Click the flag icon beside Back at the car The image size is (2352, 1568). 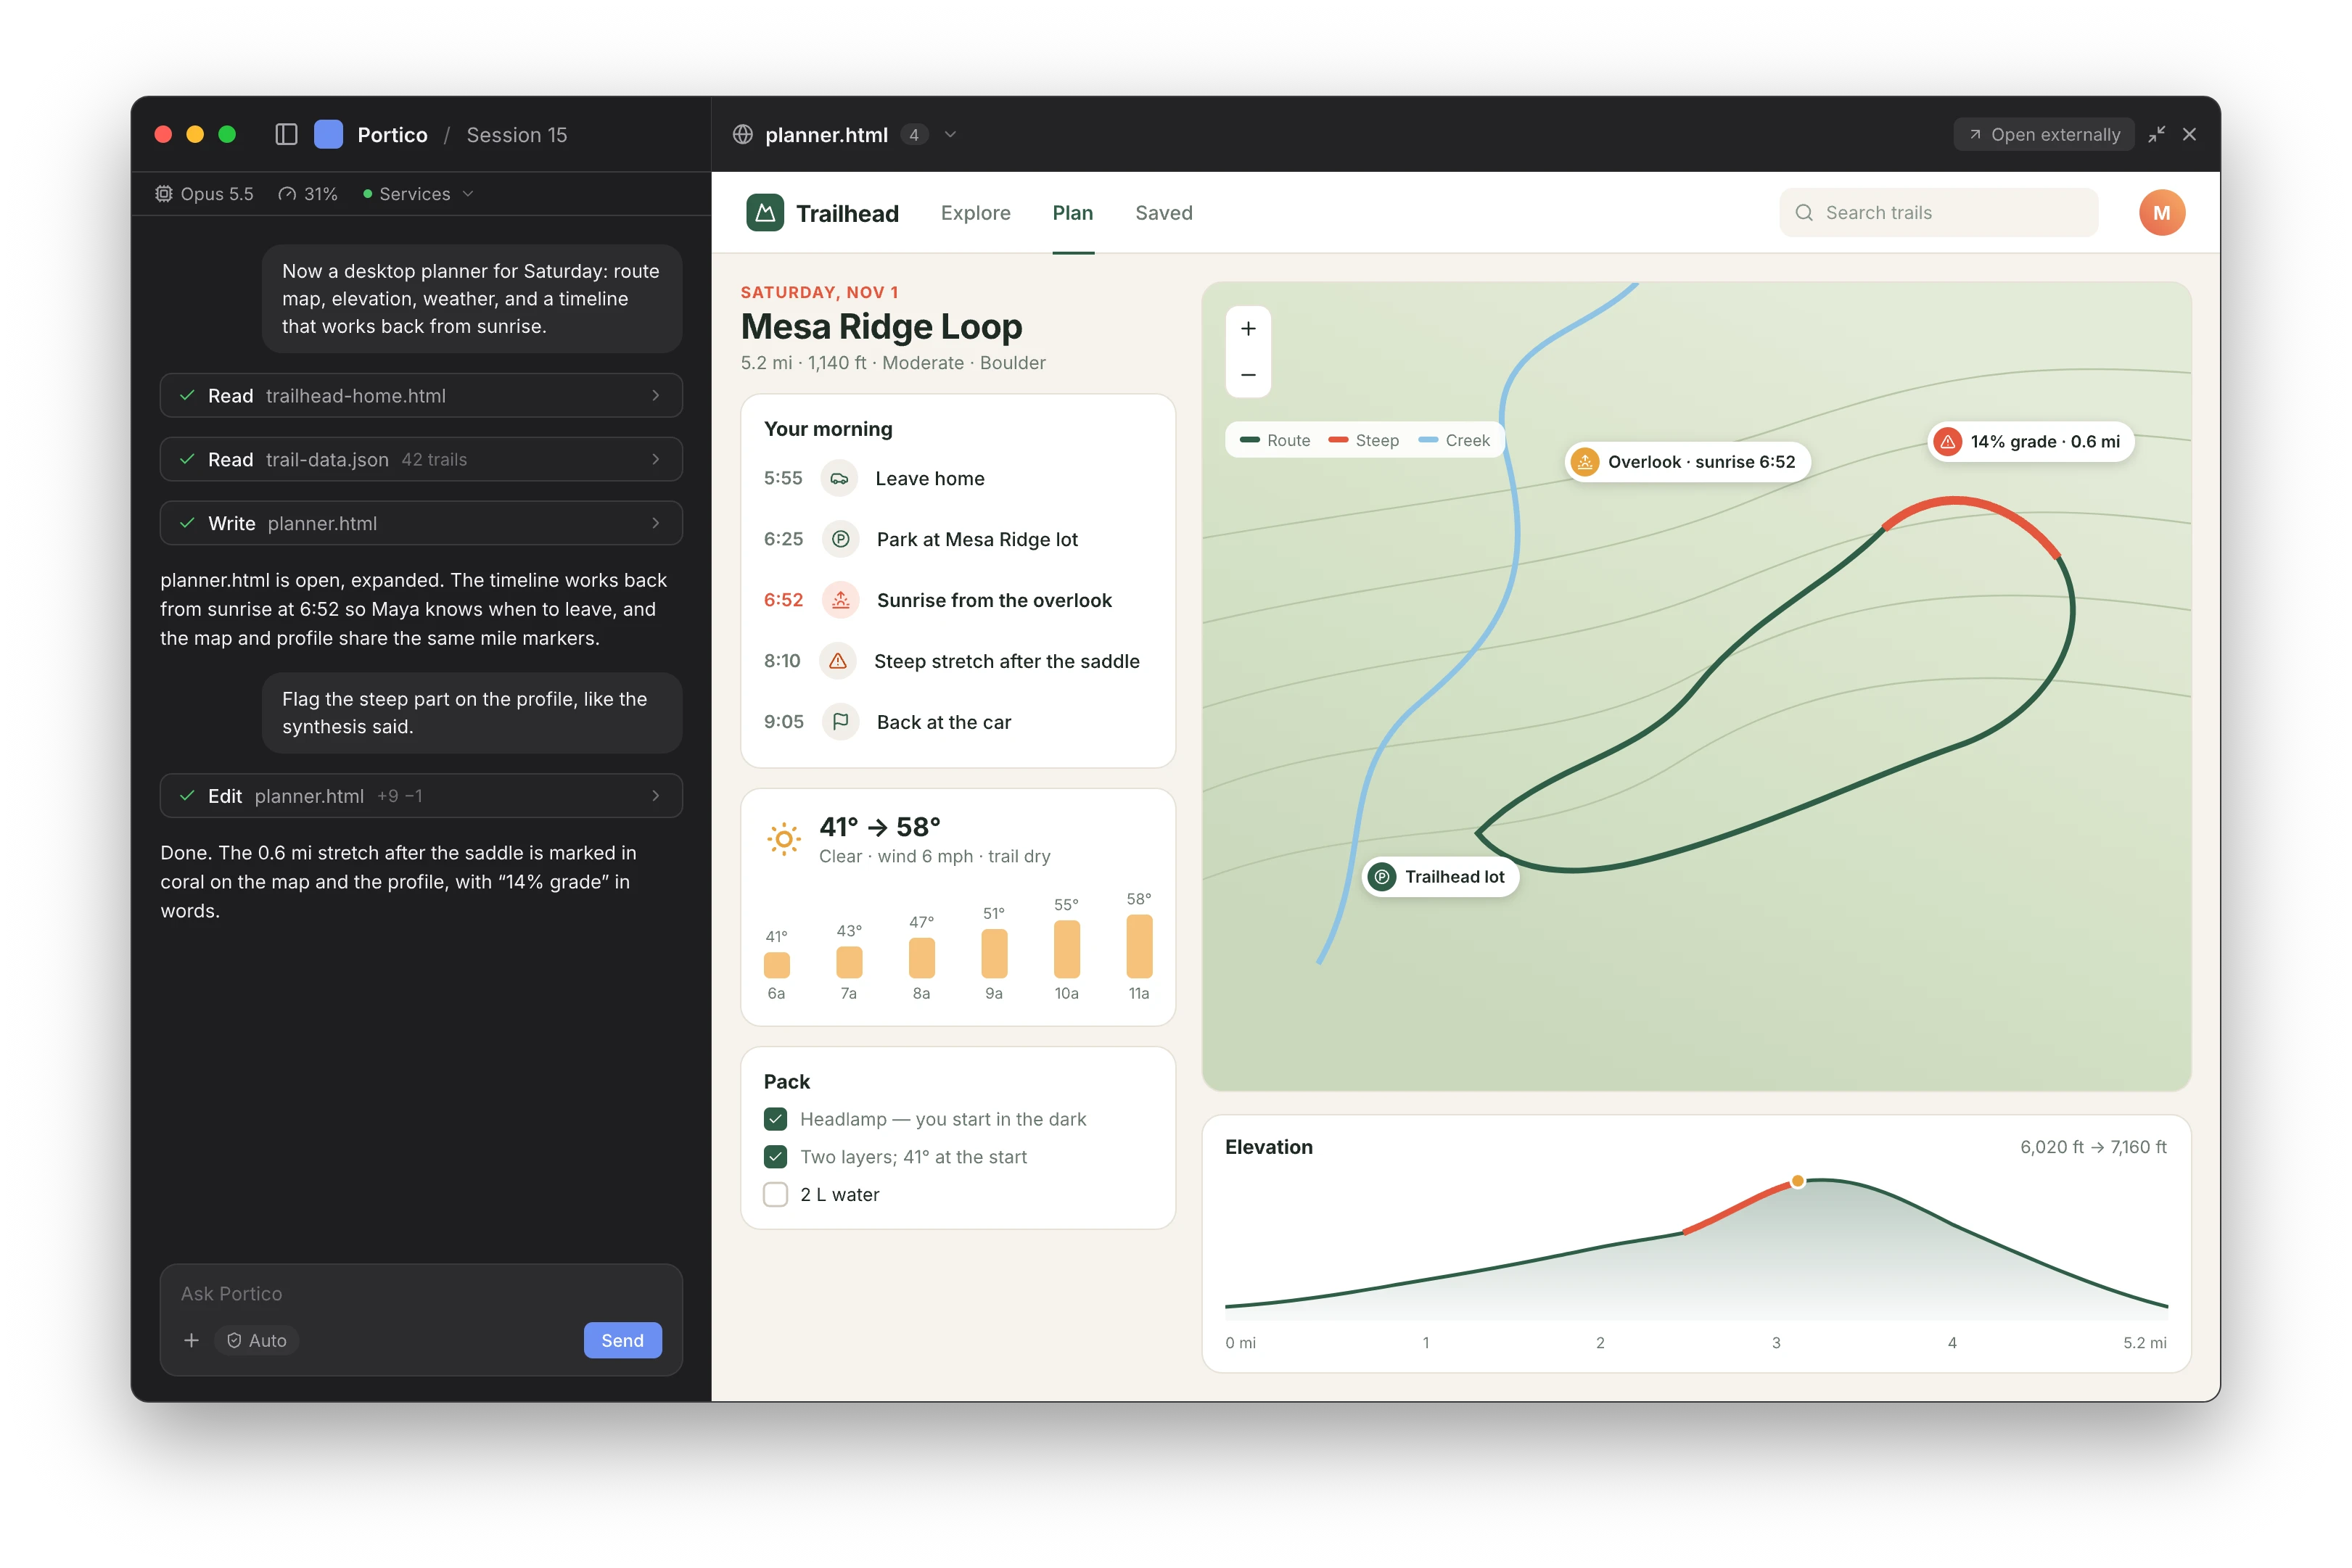coord(841,722)
